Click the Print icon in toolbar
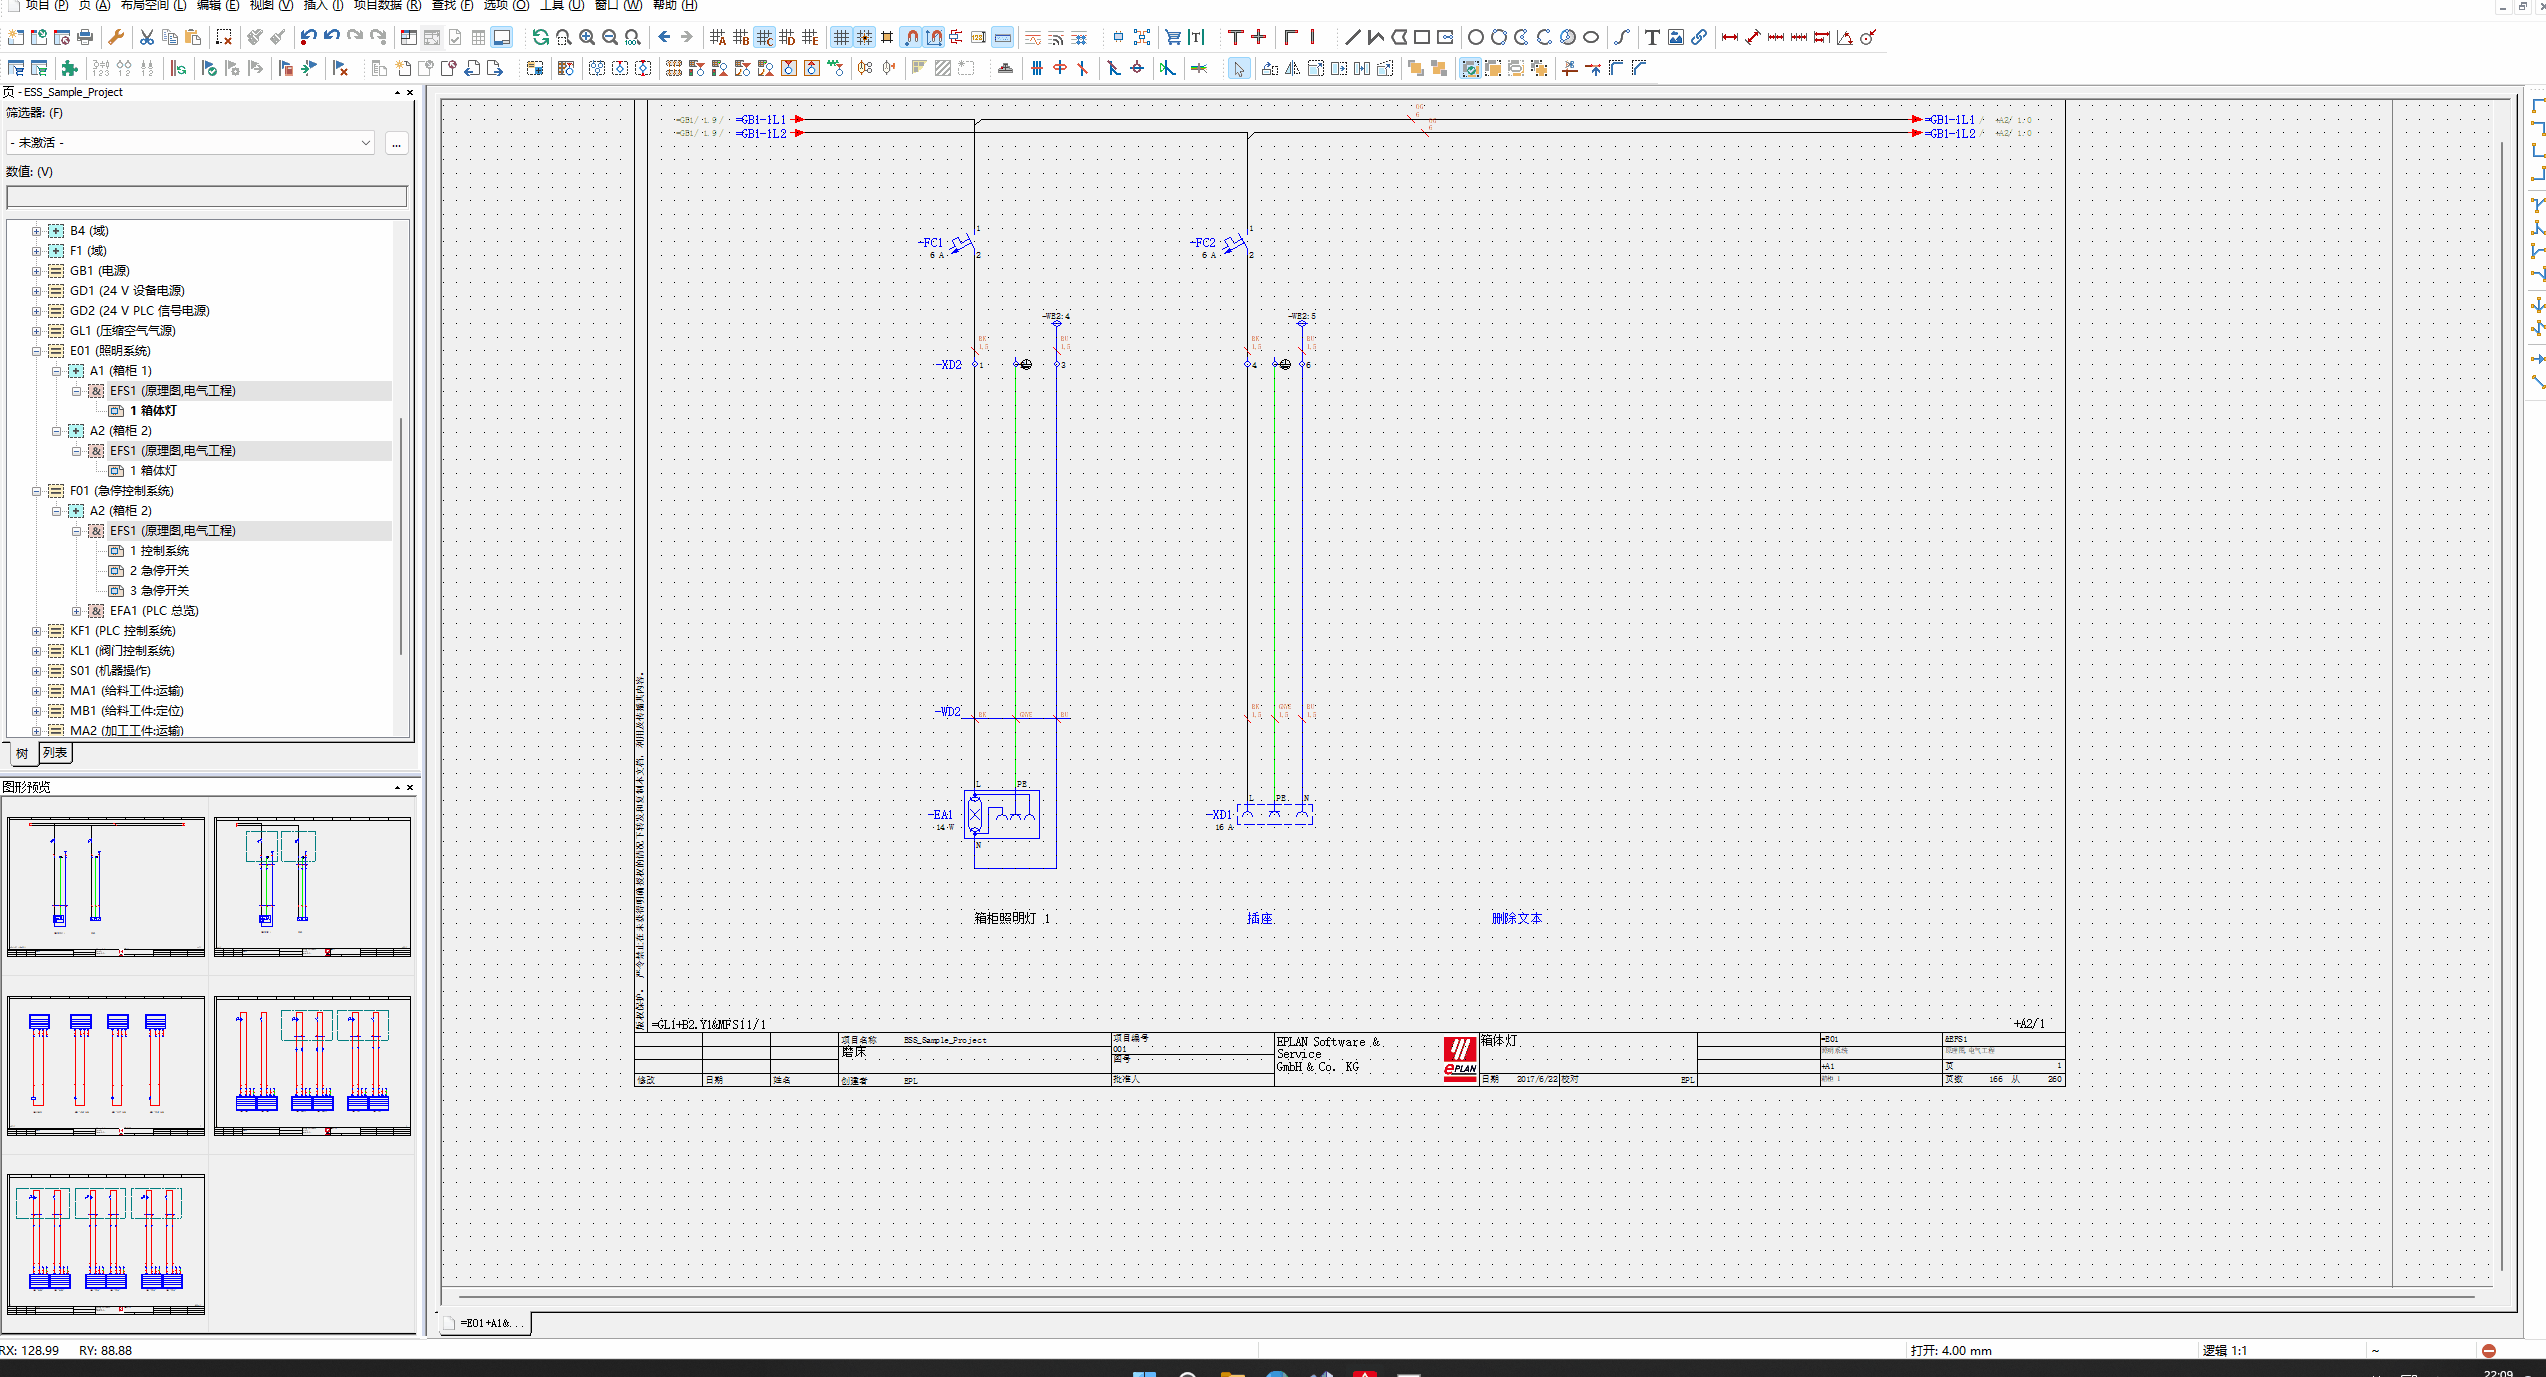This screenshot has width=2546, height=1377. 85,38
